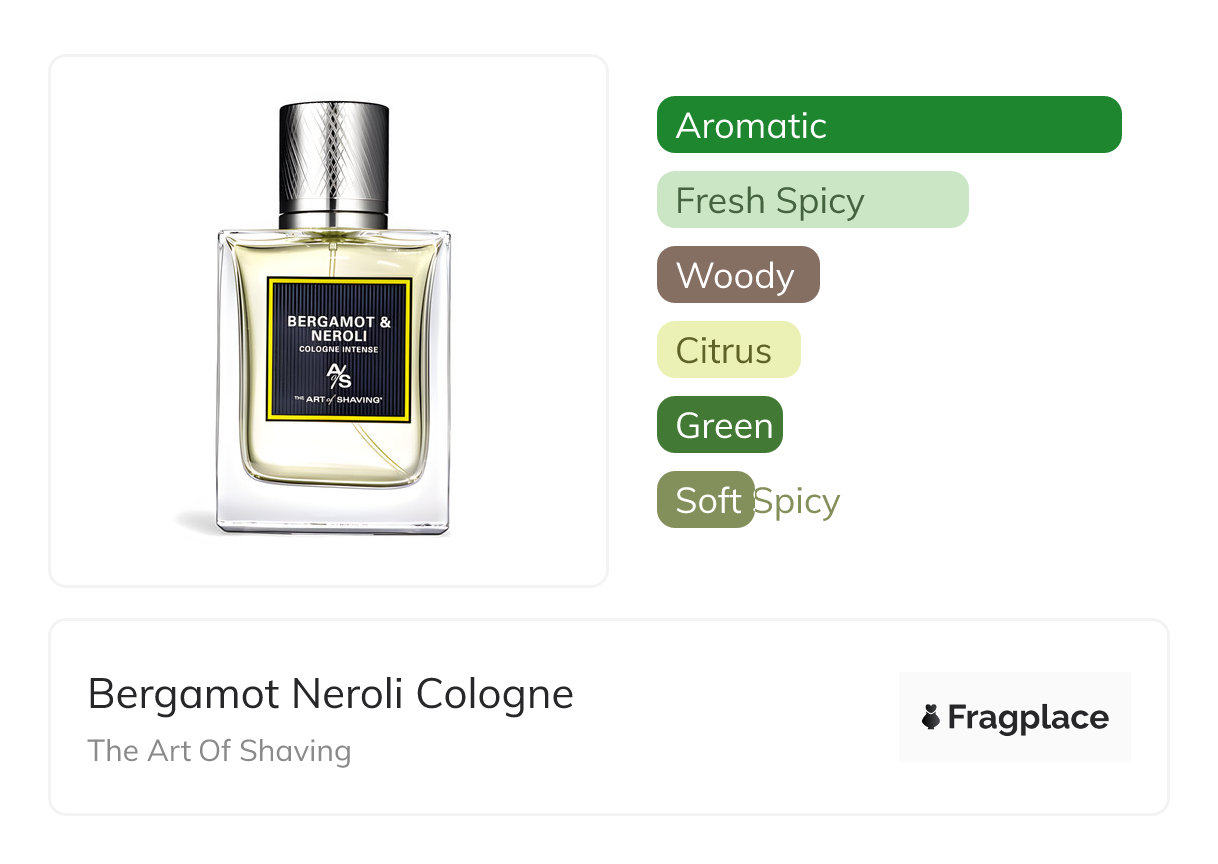Screen dimensions: 1218x864
Task: Click the Spicy text beside Soft bar
Action: coord(797,501)
